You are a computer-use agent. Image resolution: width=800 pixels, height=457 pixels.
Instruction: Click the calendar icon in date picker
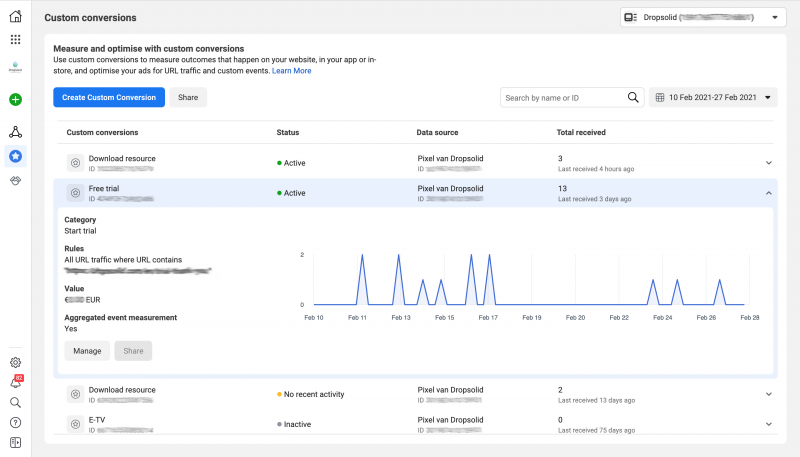point(660,97)
